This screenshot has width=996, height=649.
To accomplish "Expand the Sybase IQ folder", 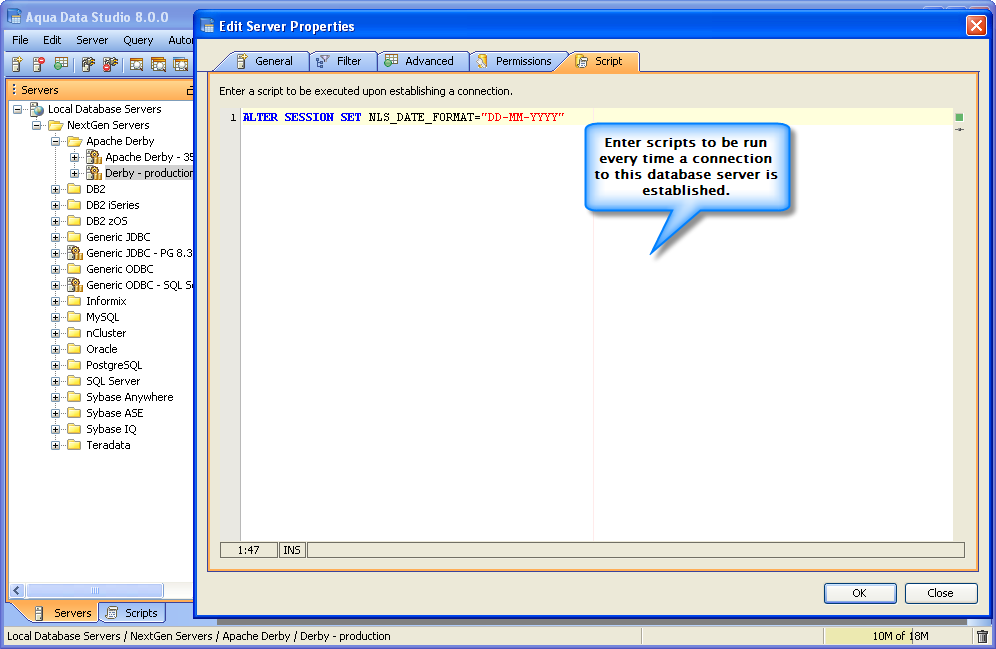I will pos(56,429).
